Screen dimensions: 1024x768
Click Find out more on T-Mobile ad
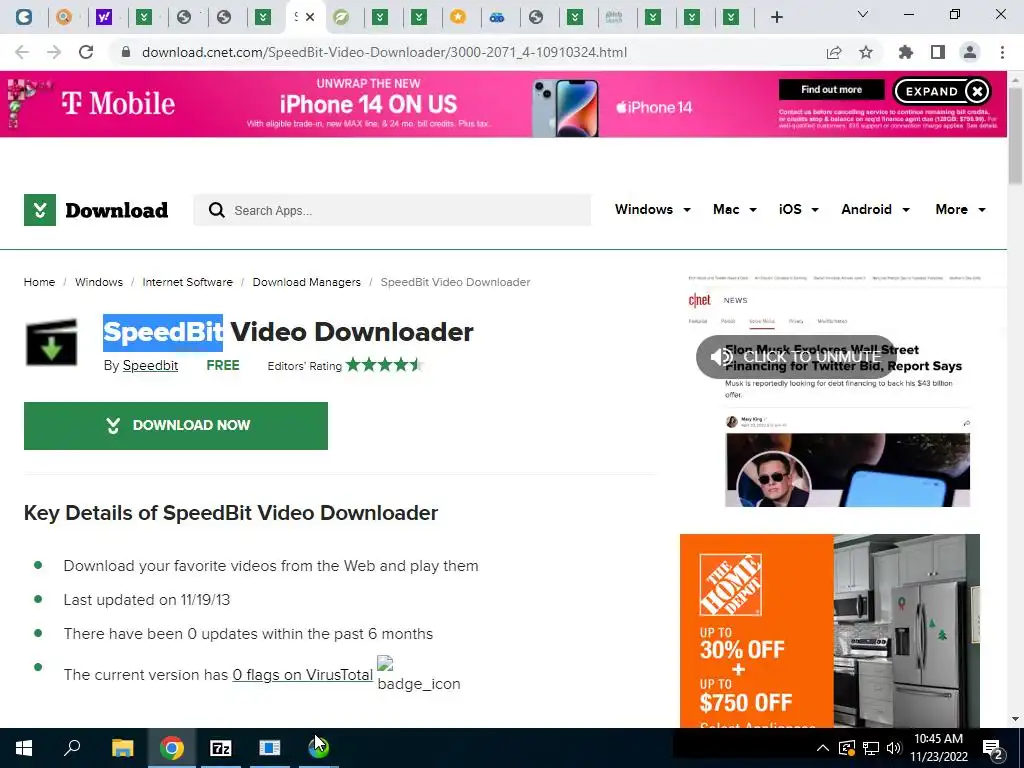click(831, 89)
